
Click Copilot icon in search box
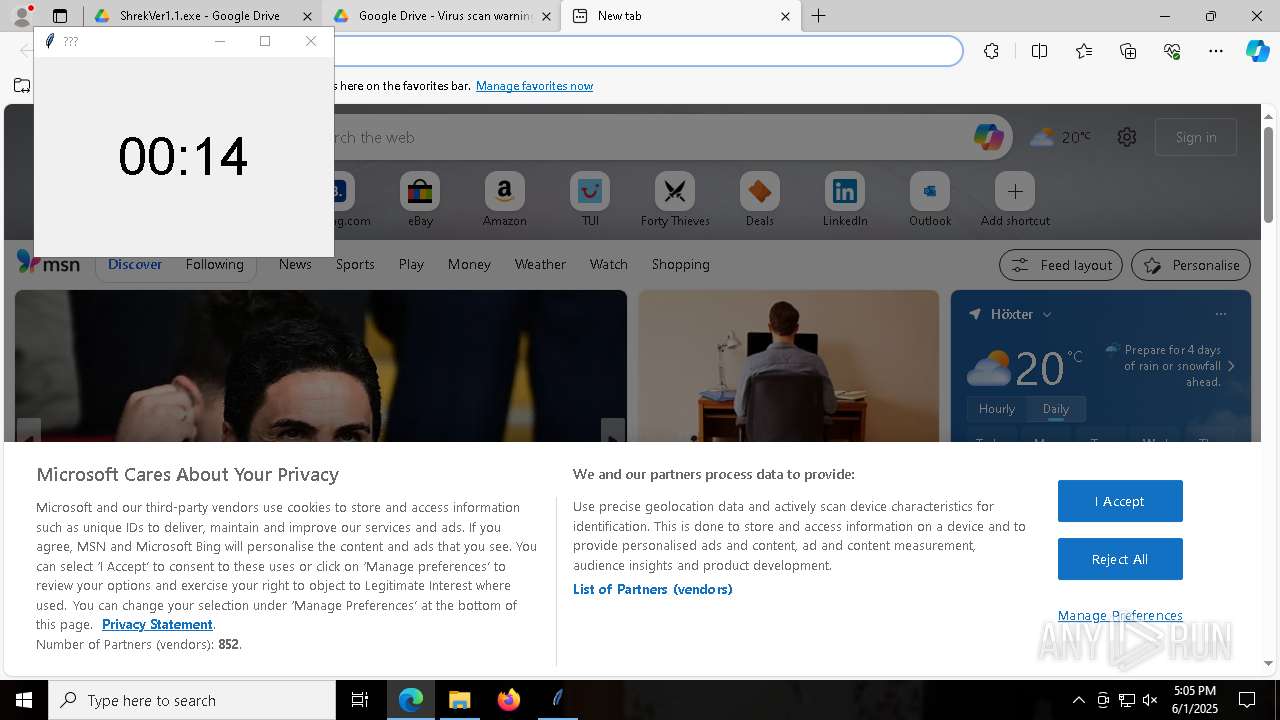pos(989,137)
